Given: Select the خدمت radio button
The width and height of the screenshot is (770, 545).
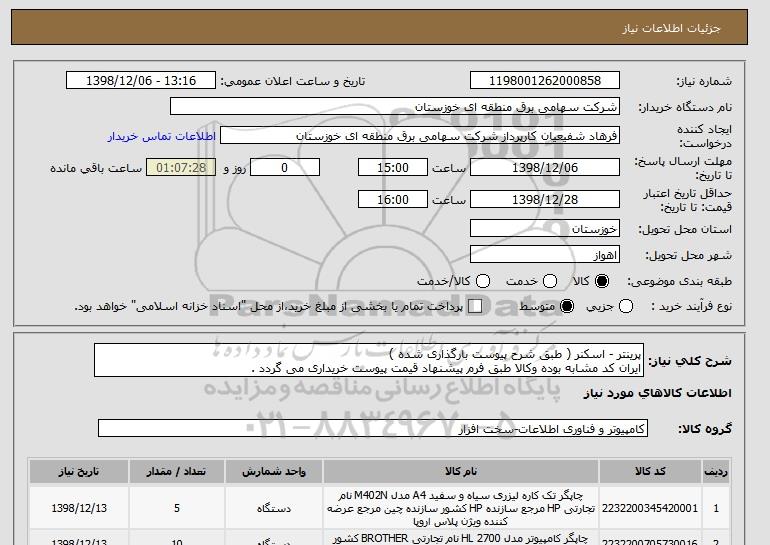Looking at the screenshot, I should click(550, 281).
